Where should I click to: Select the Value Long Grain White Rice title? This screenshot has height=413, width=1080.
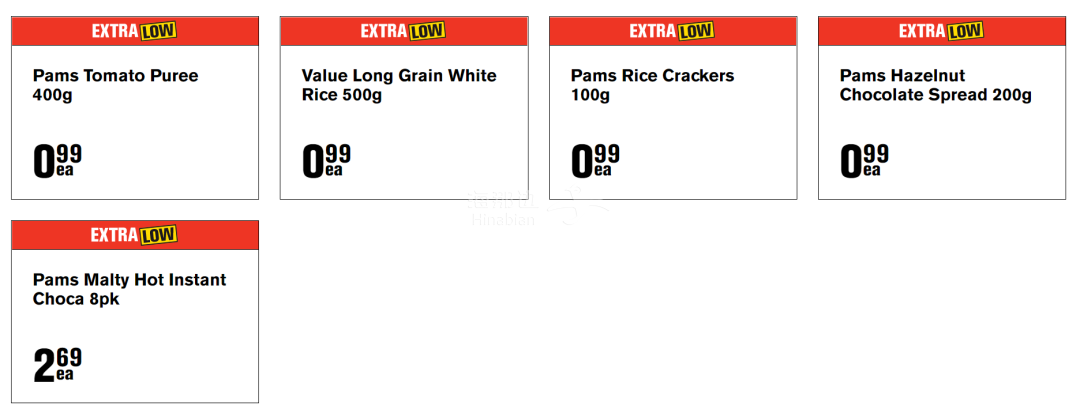[x=399, y=85]
